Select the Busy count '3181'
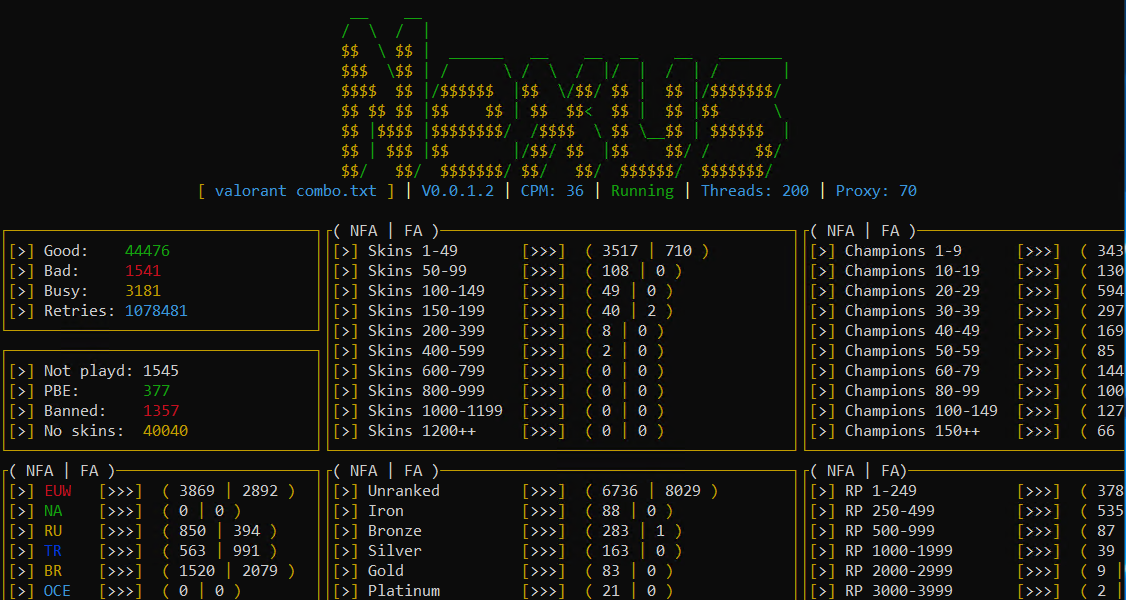This screenshot has width=1126, height=600. click(143, 291)
